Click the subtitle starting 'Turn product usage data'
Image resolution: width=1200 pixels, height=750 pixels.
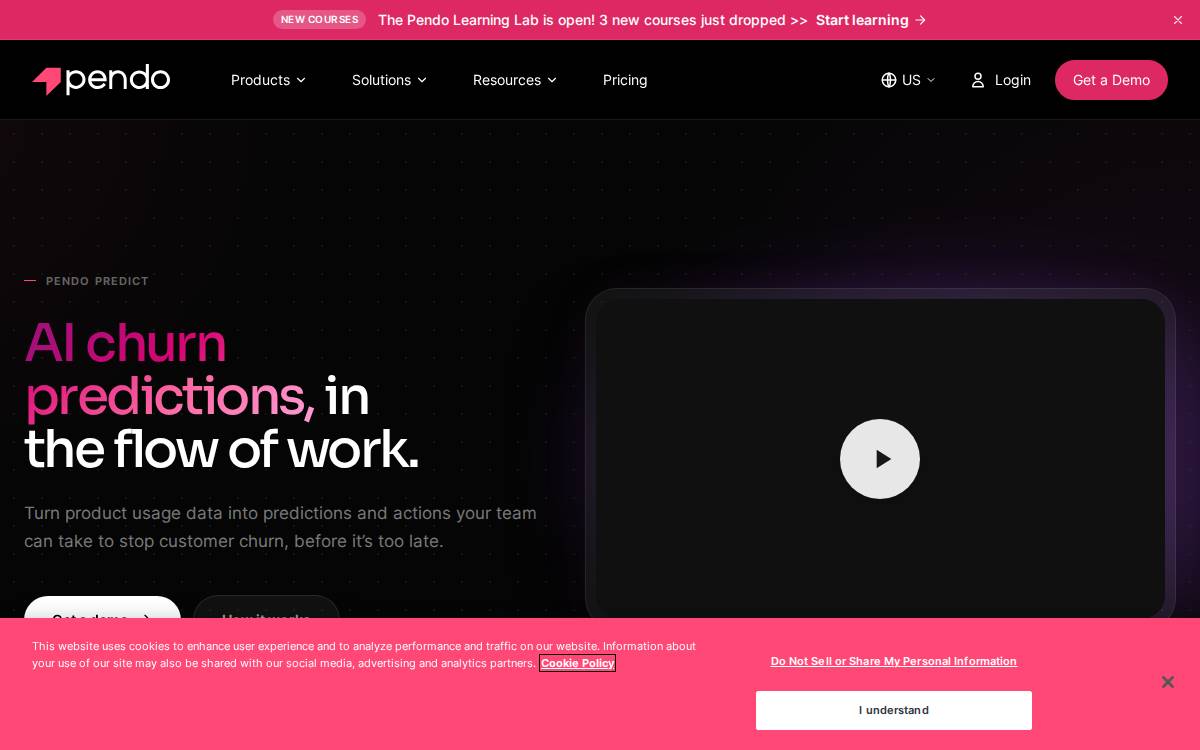click(281, 527)
